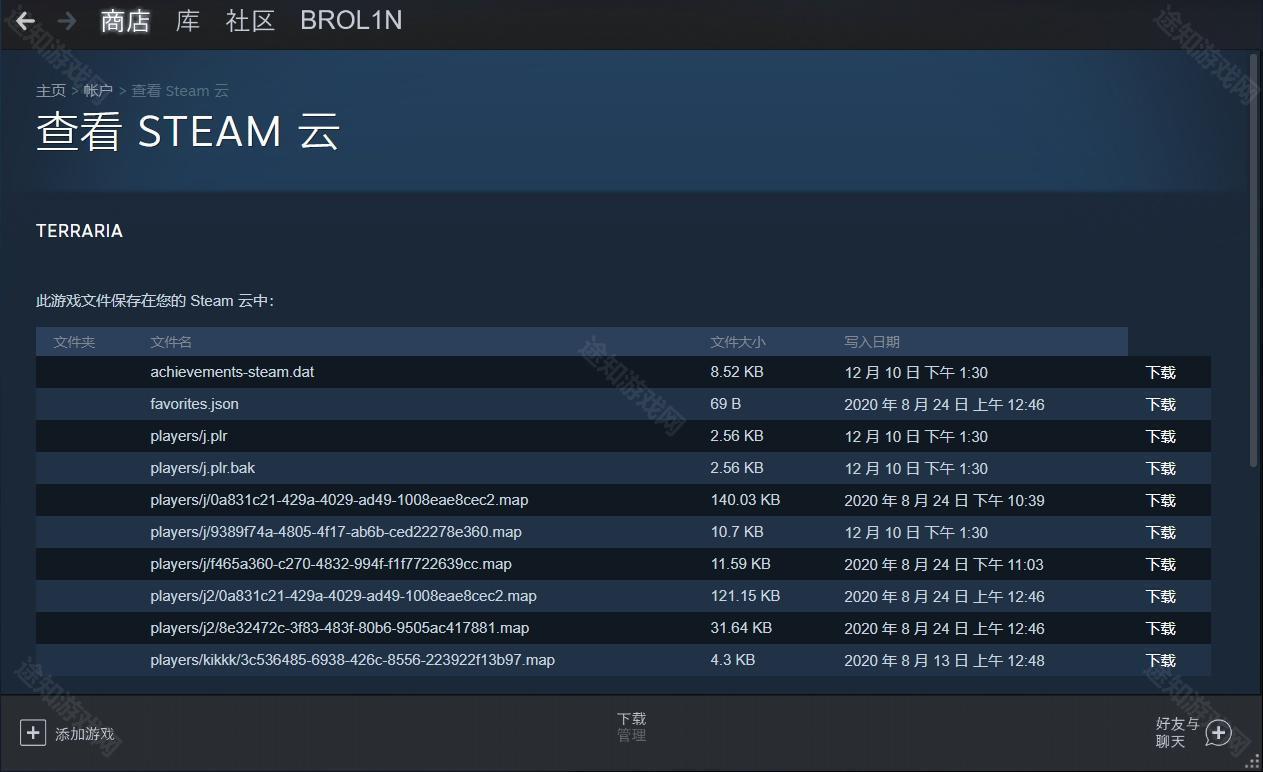1263x772 pixels.
Task: Click the 8 月 13 日 date cell
Action: coord(944,660)
